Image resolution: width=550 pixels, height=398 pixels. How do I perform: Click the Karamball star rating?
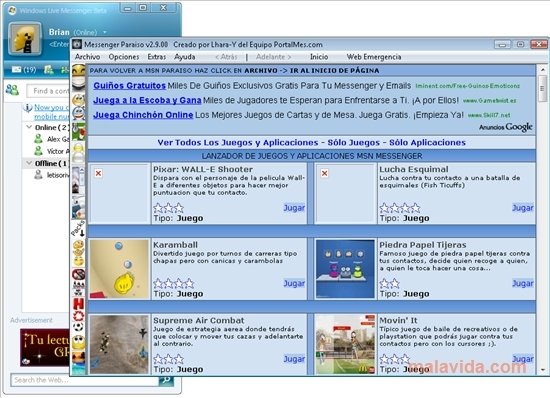174,283
